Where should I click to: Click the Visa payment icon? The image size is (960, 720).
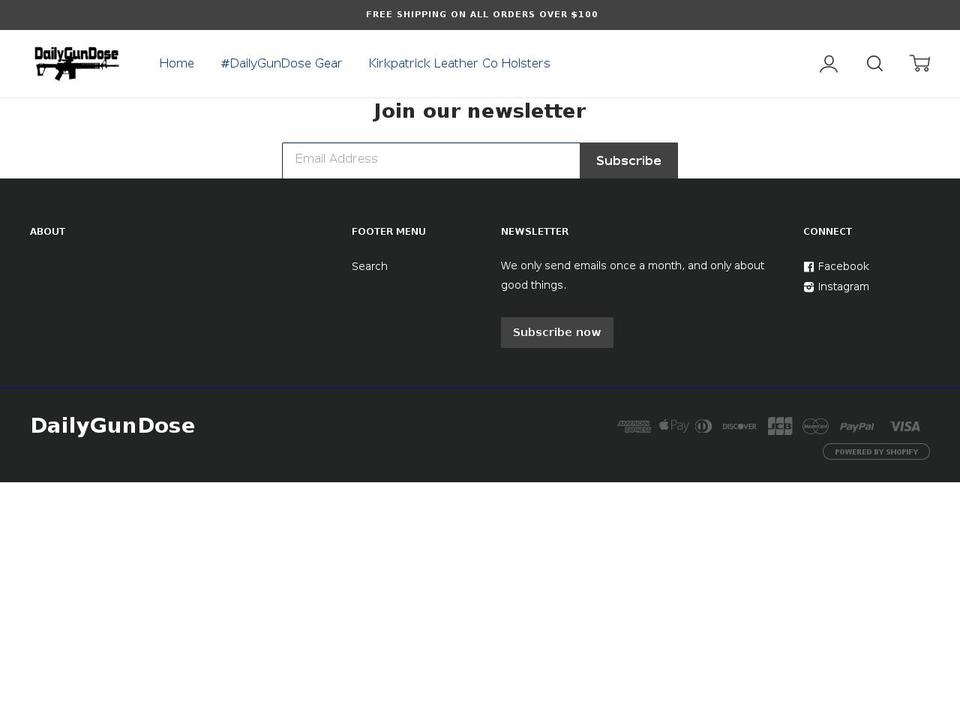(905, 427)
